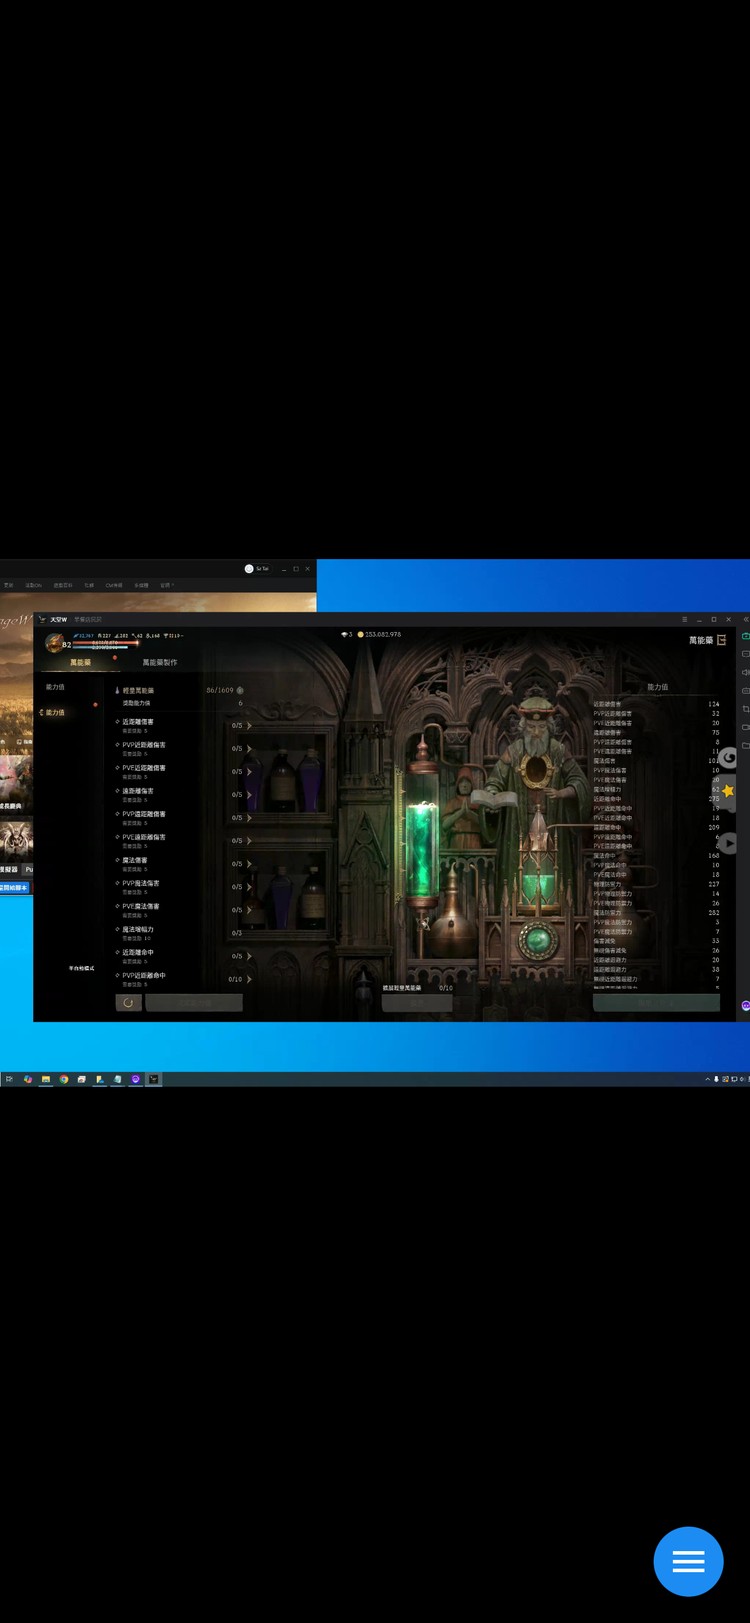Click the 魔法增幅力 0/3 counter

coord(237,933)
